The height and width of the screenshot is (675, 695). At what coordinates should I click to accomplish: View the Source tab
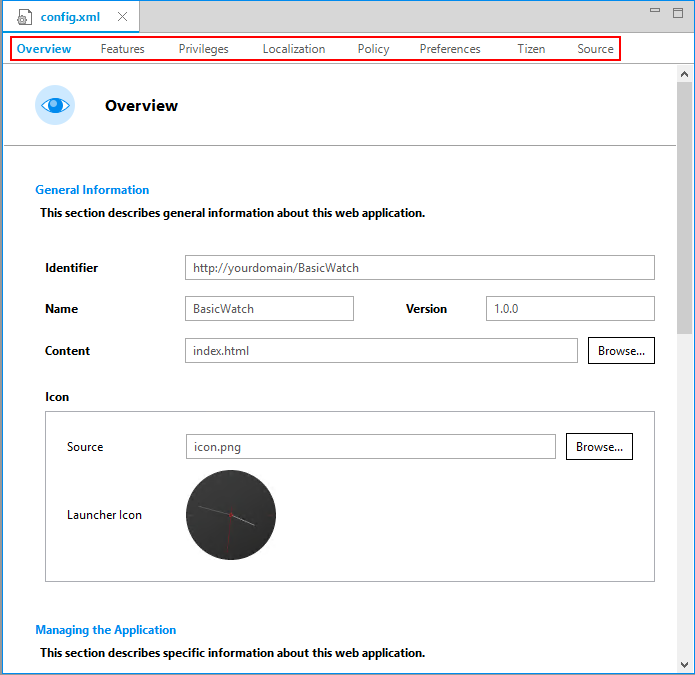pos(595,49)
